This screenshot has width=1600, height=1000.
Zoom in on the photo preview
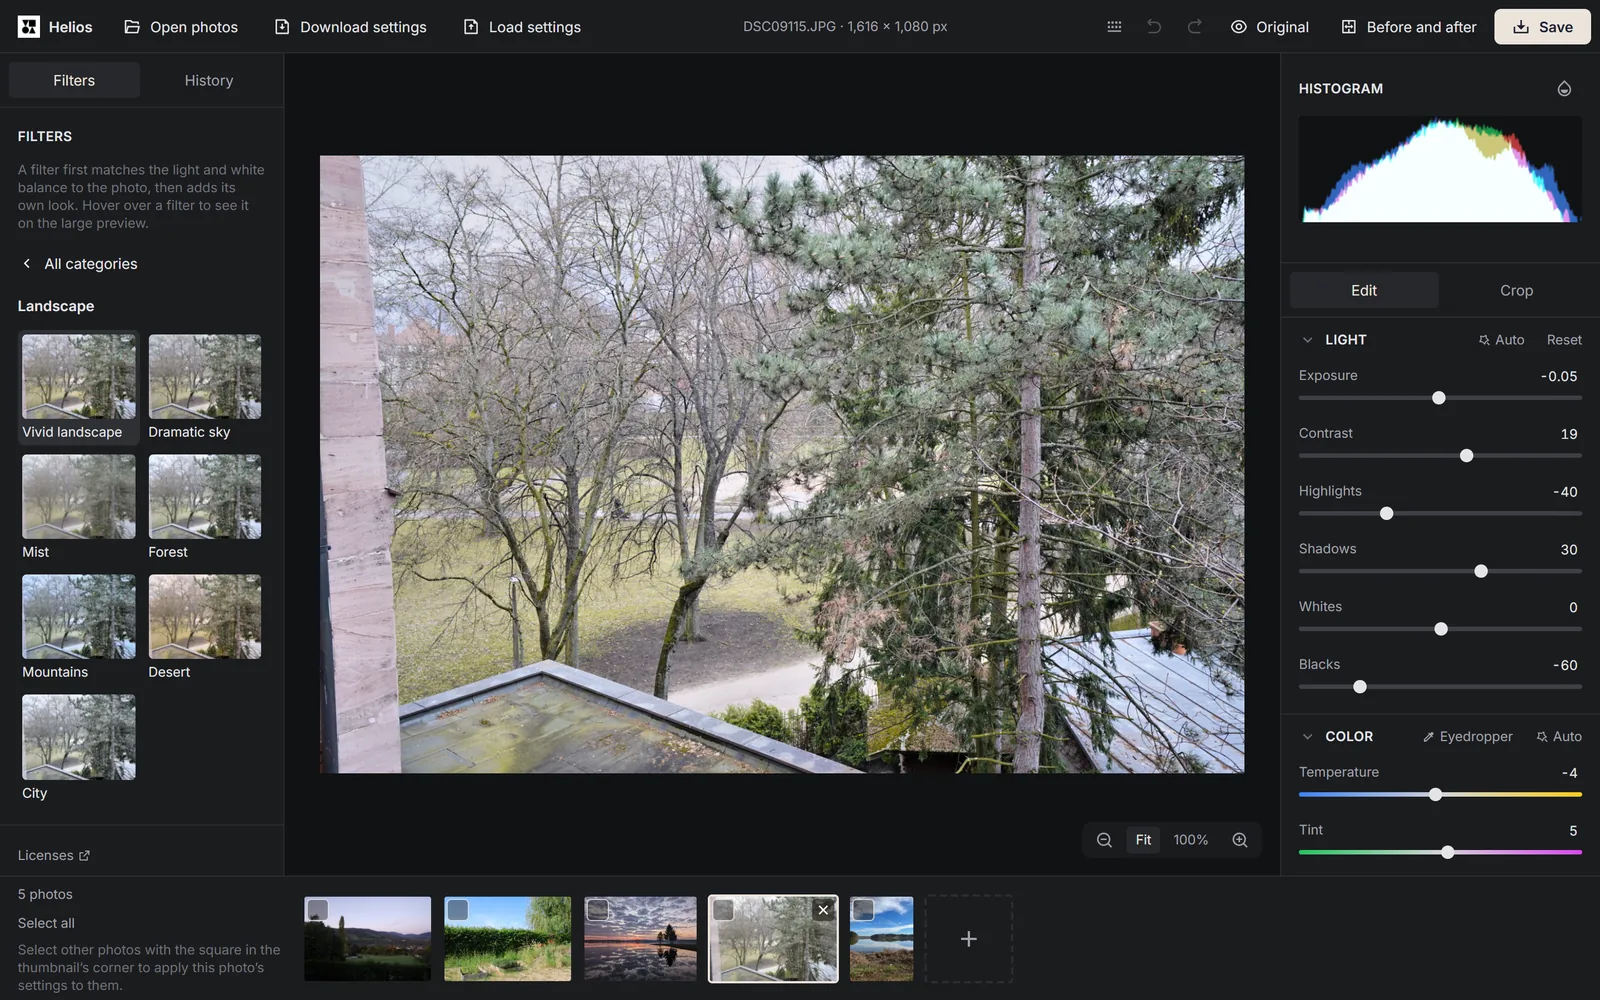[x=1240, y=840]
